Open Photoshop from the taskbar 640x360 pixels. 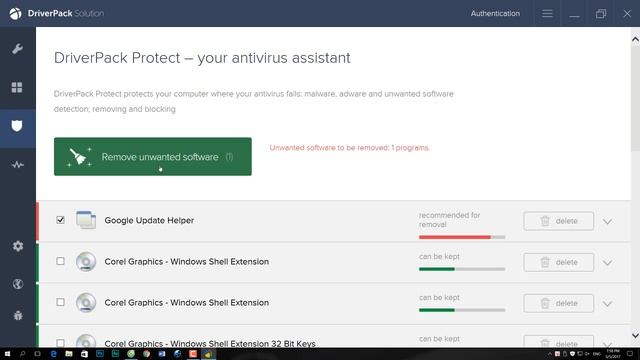(x=100, y=354)
